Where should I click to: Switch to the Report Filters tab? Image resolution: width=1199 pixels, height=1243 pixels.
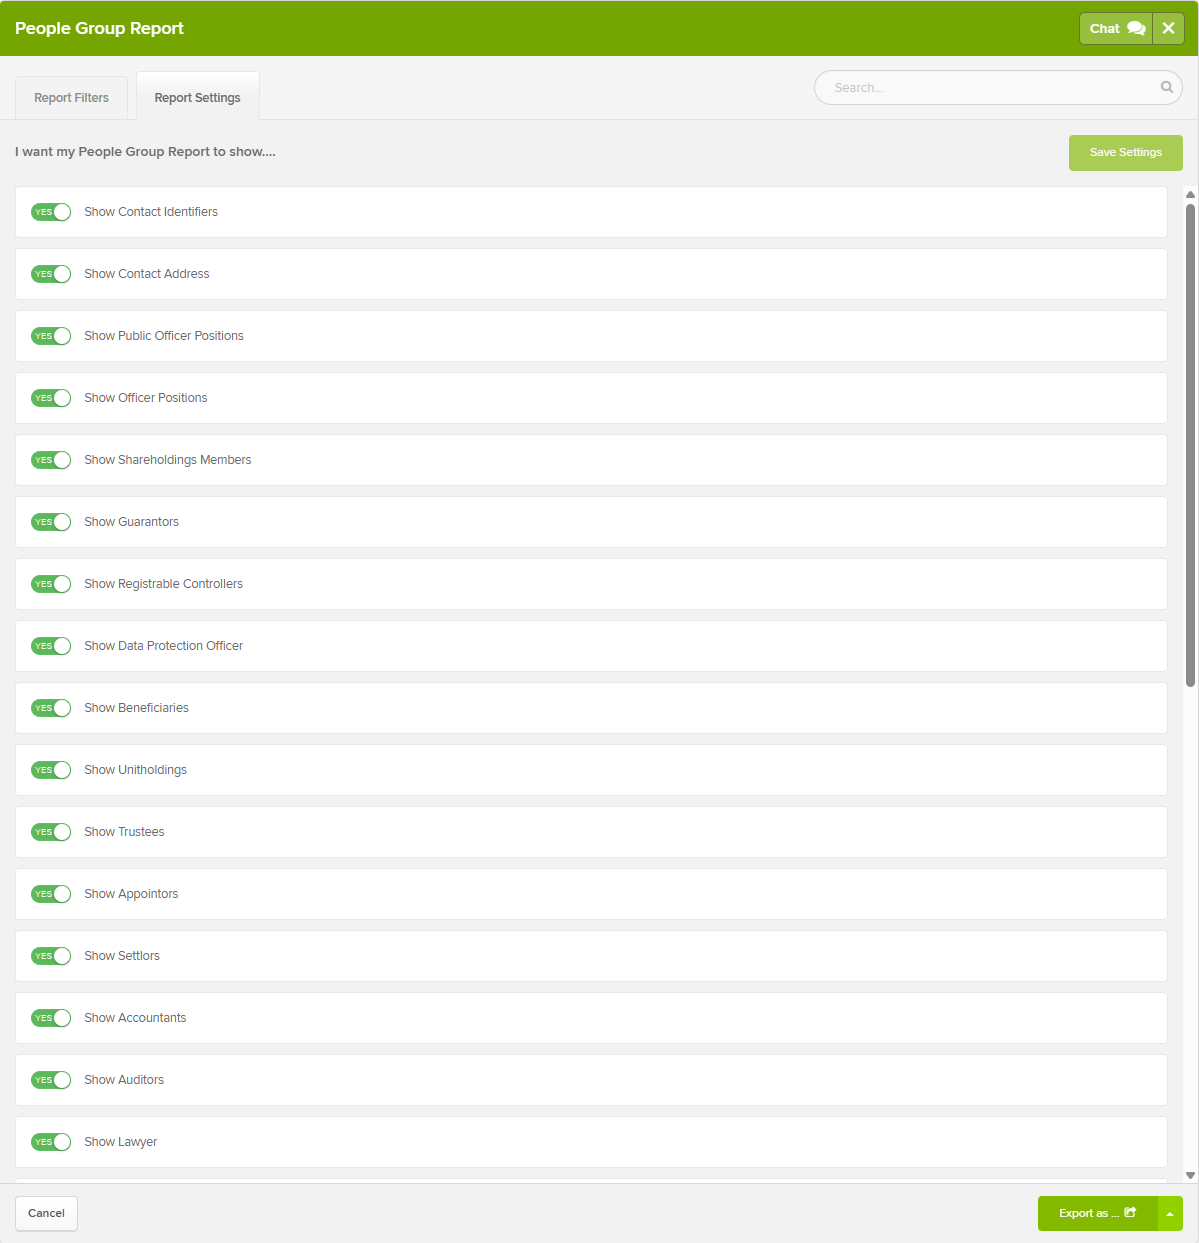click(x=71, y=98)
